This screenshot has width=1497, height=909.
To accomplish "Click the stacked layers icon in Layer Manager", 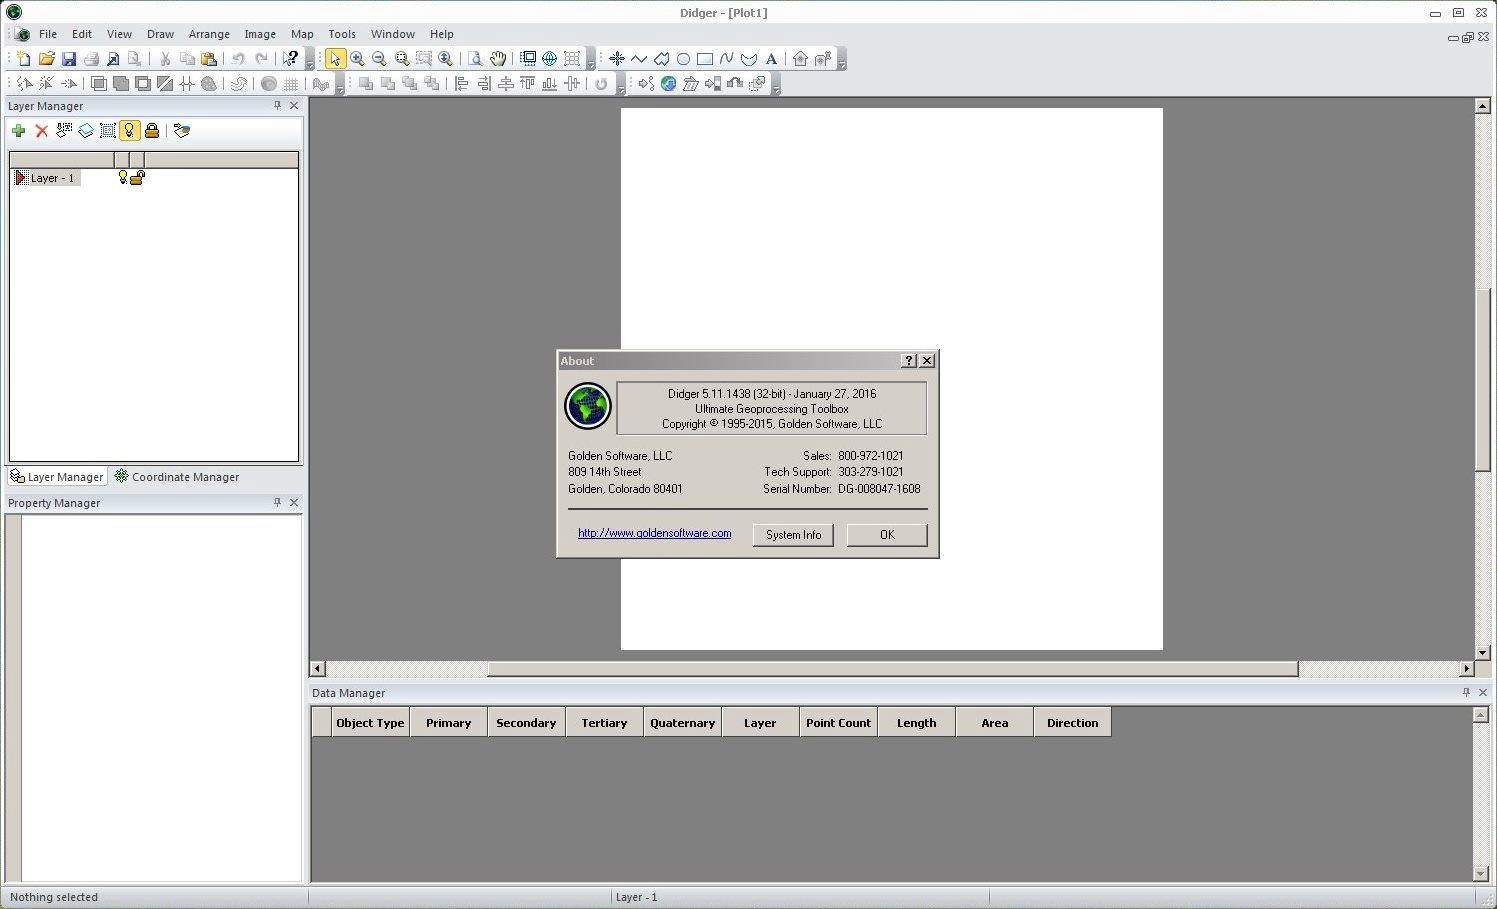I will point(86,131).
